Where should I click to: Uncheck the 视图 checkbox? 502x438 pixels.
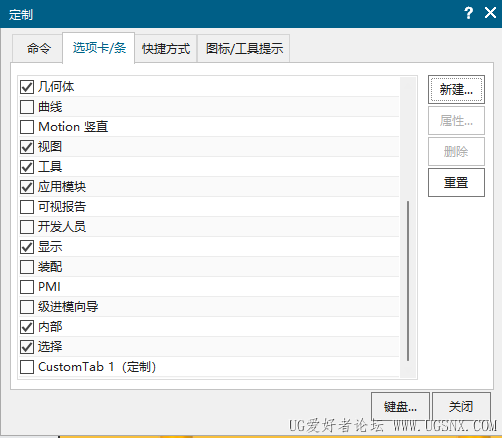(x=27, y=147)
